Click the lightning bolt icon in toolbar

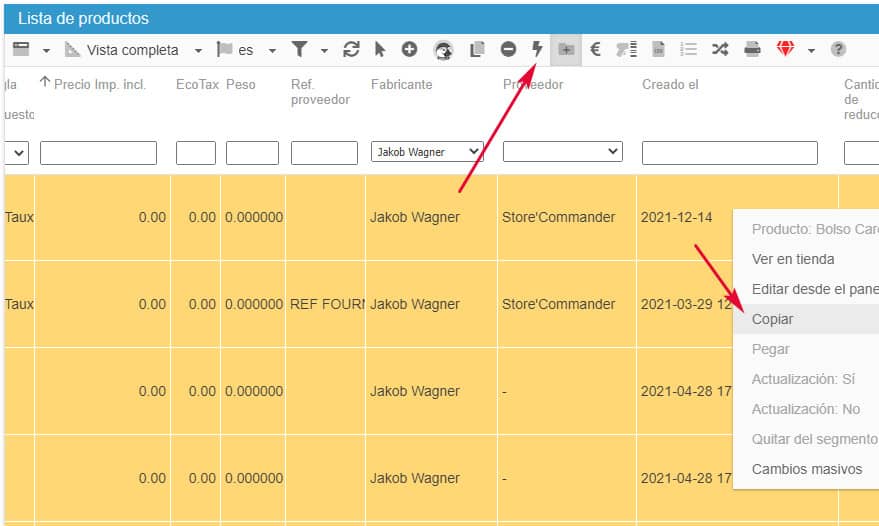click(537, 49)
